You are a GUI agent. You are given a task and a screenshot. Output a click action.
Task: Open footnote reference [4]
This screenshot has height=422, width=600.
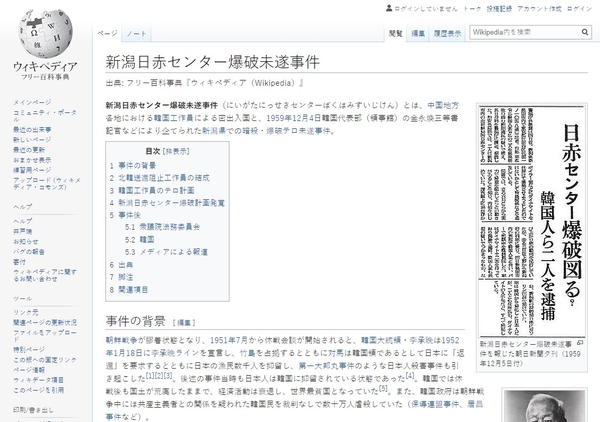click(410, 376)
